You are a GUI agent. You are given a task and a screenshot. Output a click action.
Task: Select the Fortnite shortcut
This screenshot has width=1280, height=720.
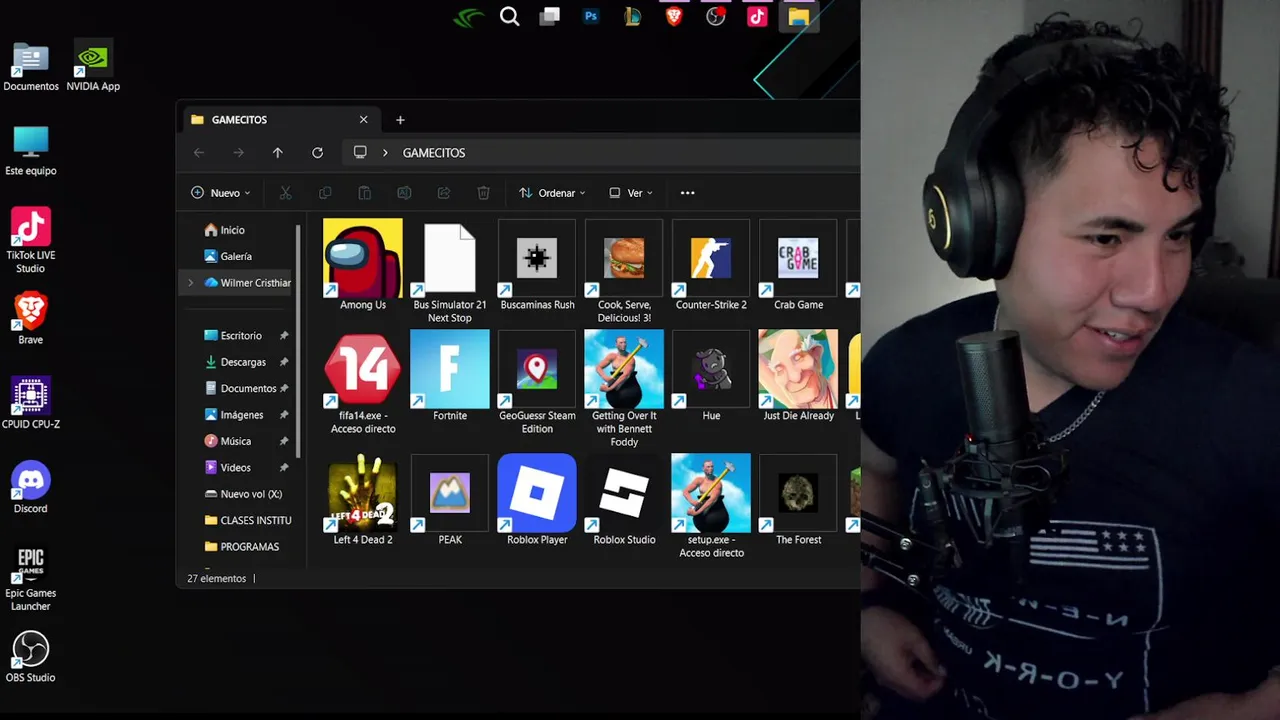[x=450, y=376]
